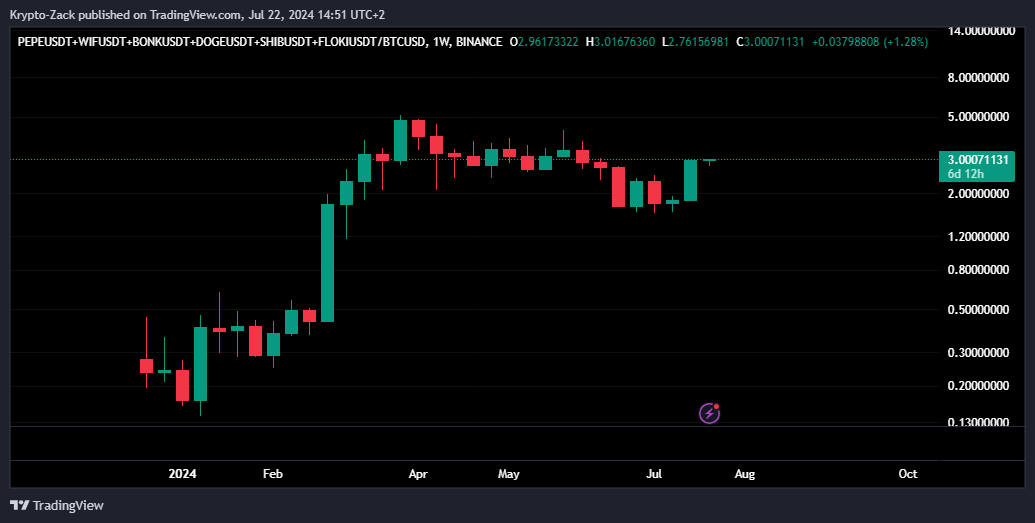
Task: Click the Apr label on time axis
Action: (418, 473)
